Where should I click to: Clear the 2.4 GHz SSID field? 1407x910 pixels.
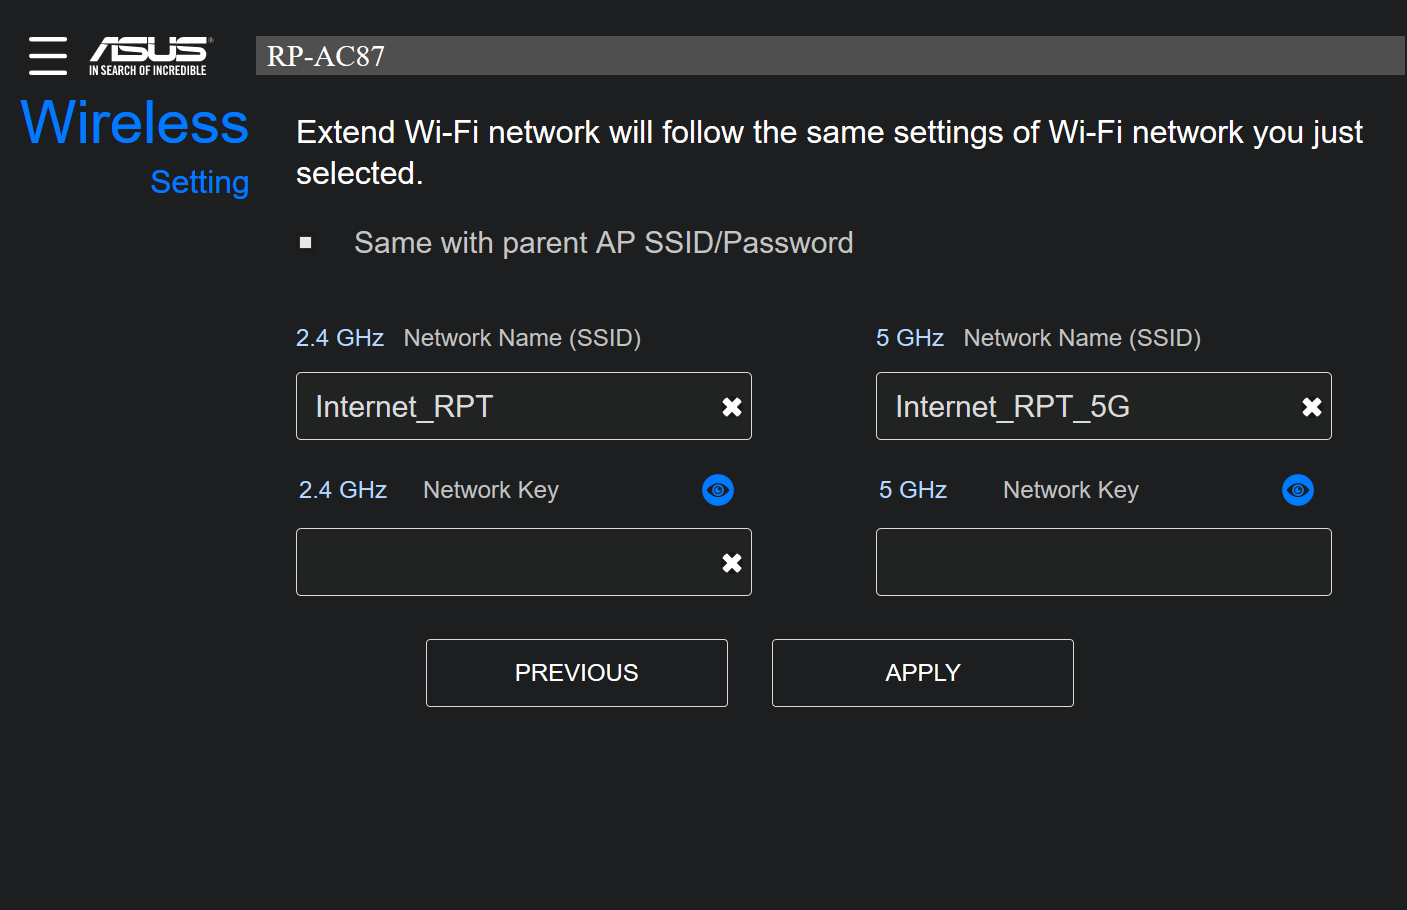[732, 407]
